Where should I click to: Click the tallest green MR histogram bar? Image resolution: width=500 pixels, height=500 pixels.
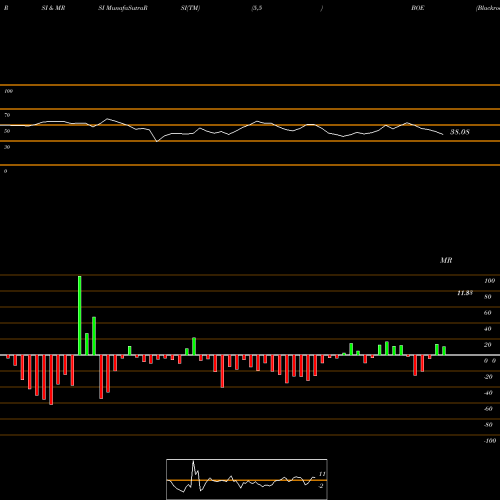(x=80, y=315)
